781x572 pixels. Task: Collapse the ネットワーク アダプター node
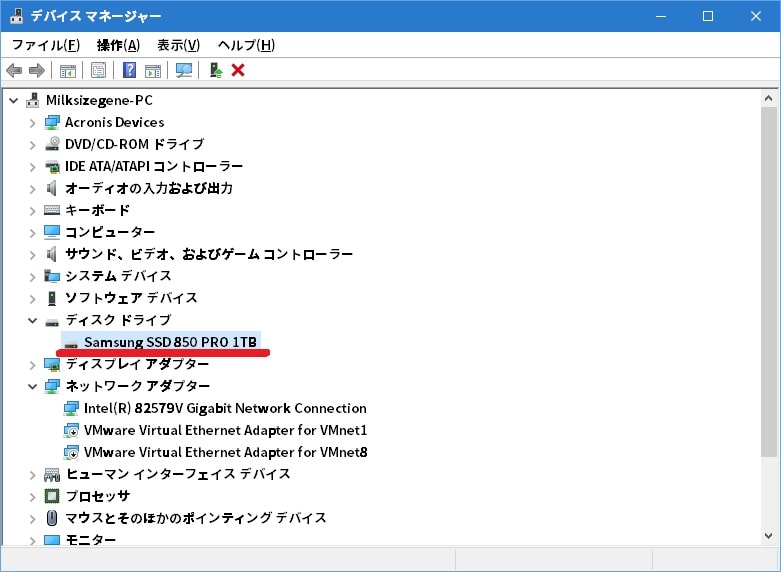coord(32,386)
